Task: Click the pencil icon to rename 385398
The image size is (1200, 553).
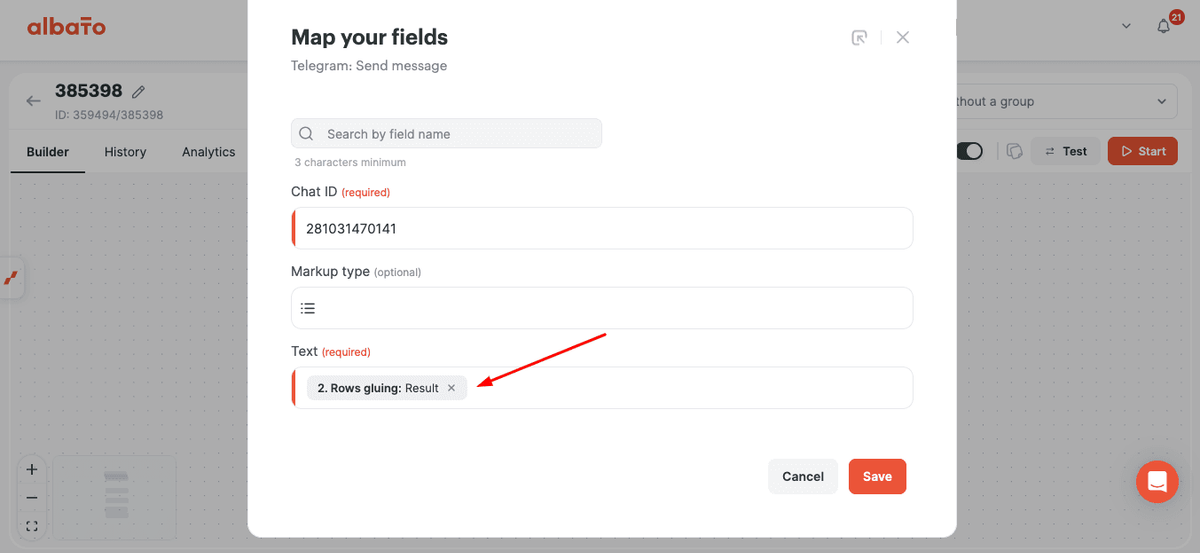Action: [x=139, y=92]
